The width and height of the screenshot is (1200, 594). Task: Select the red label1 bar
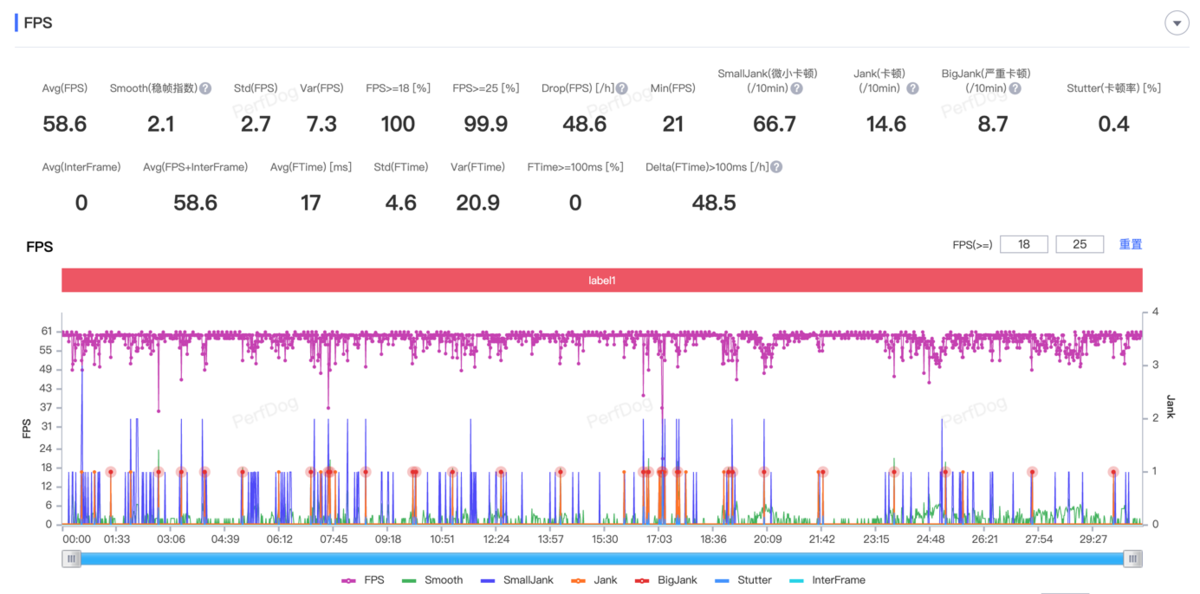click(601, 281)
